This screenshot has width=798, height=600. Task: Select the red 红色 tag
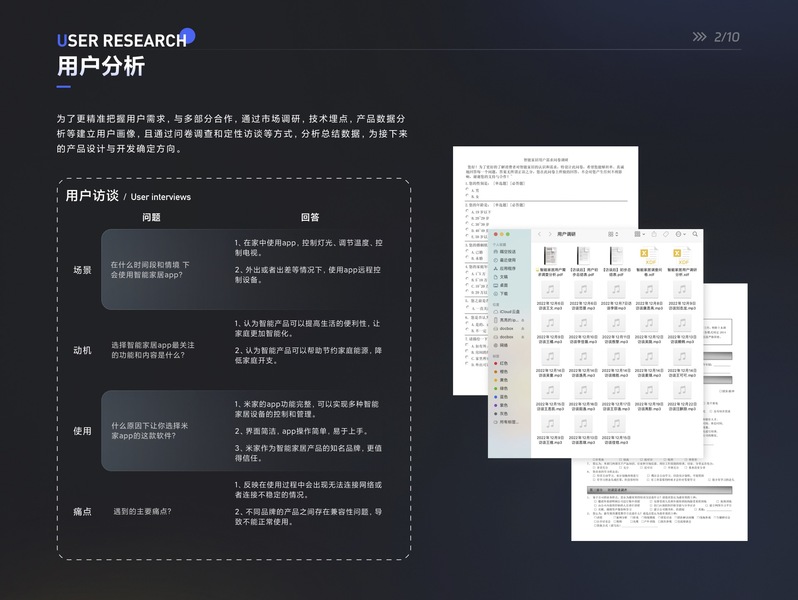[x=501, y=363]
